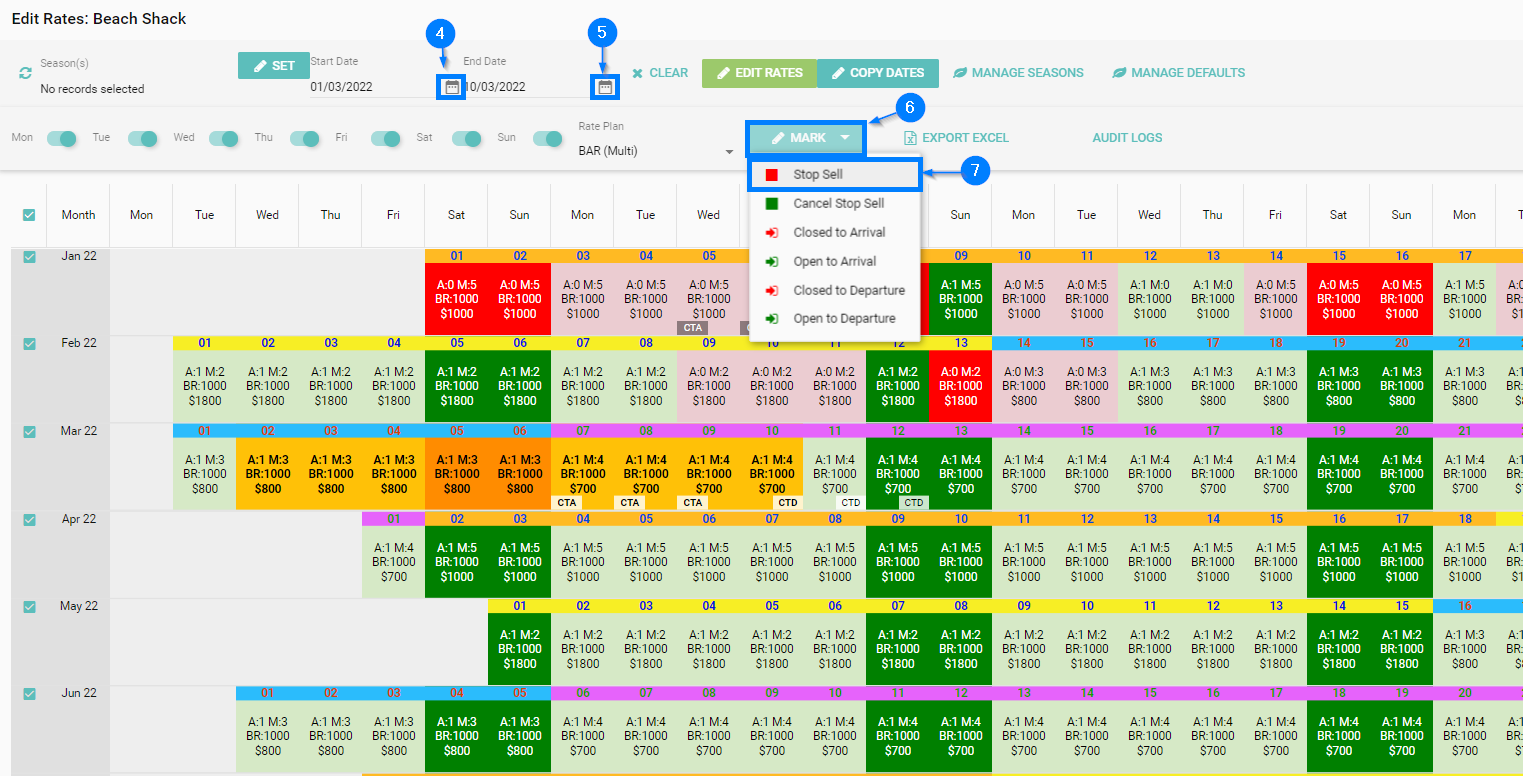
Task: Click the Edit Rates button
Action: [x=759, y=73]
